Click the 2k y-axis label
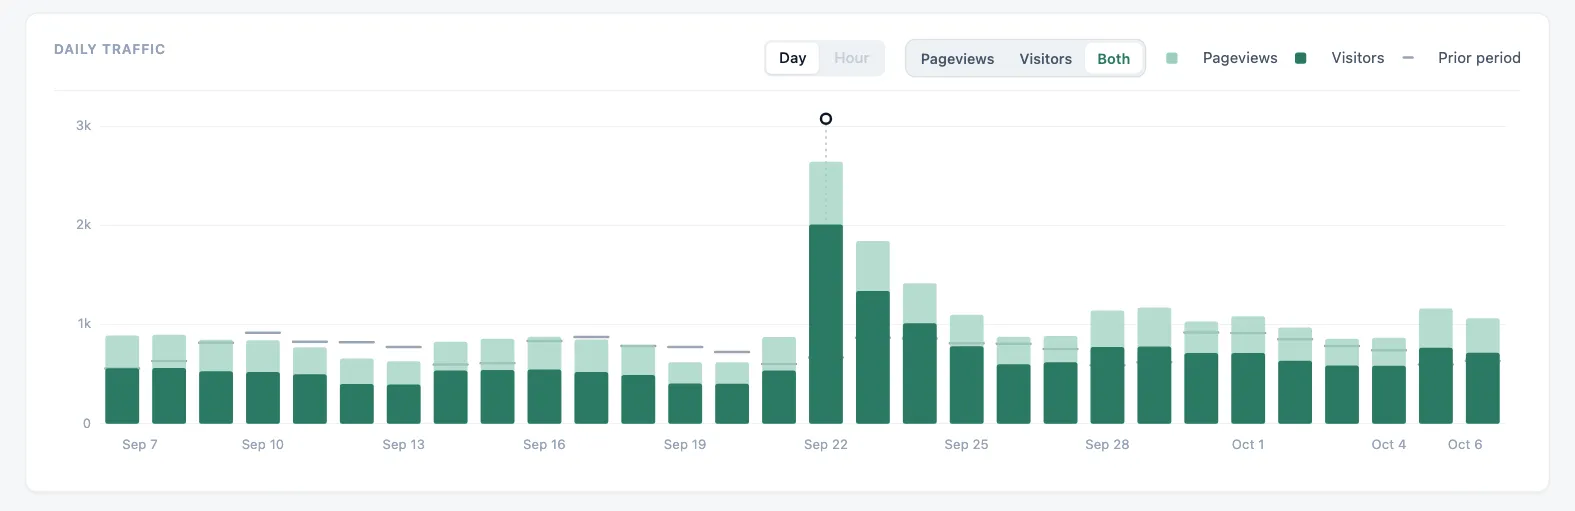Image resolution: width=1575 pixels, height=511 pixels. (83, 225)
